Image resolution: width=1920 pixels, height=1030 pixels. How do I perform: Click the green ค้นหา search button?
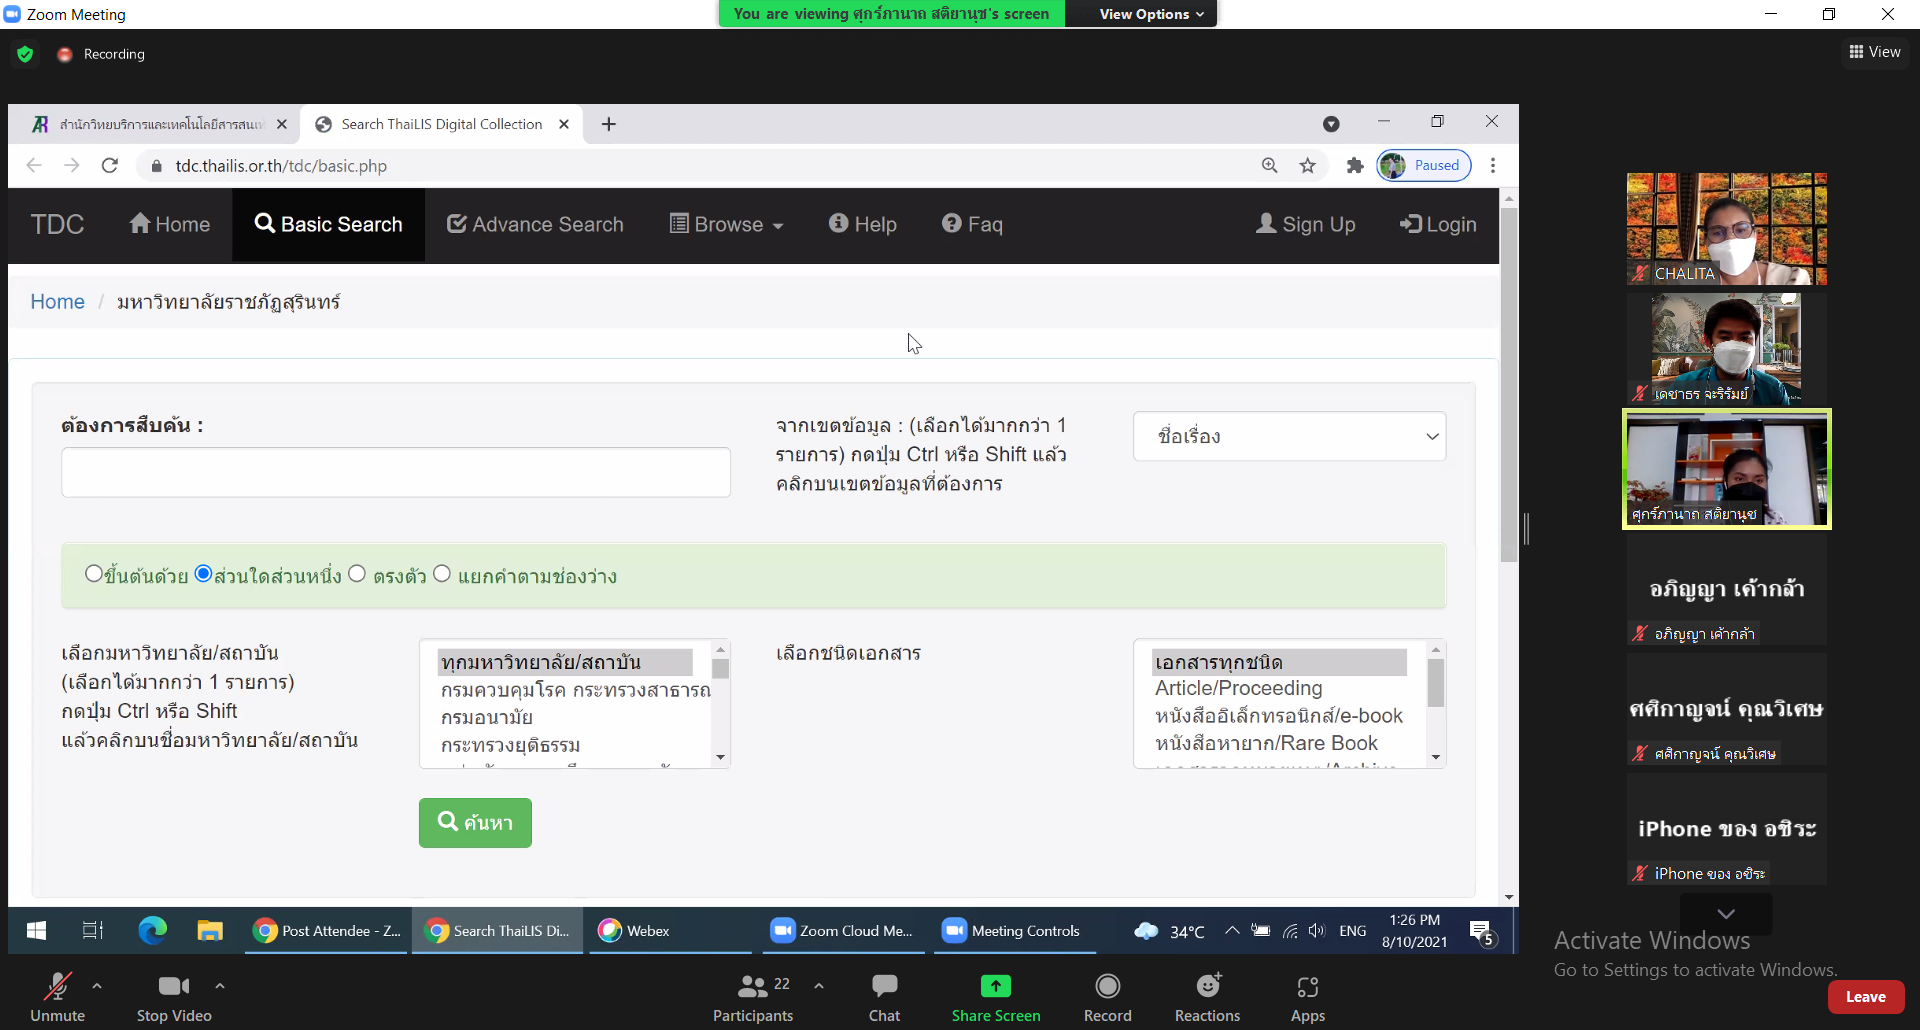(475, 823)
